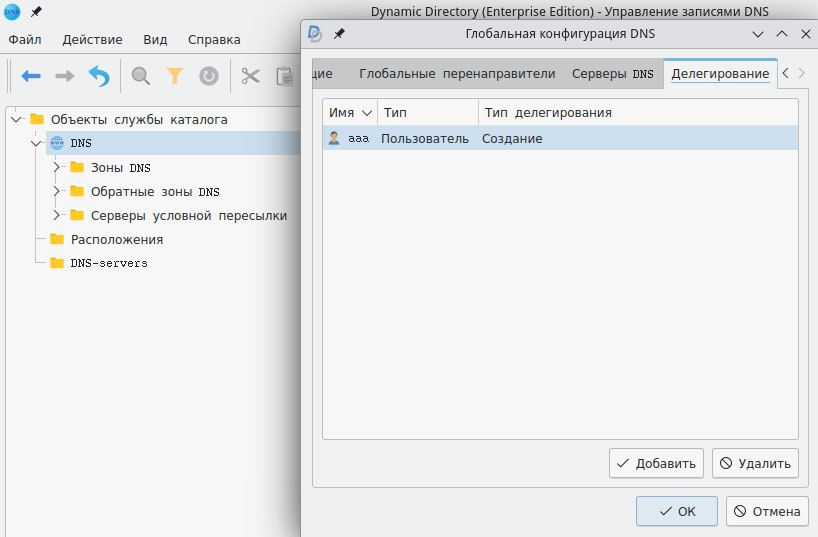Image resolution: width=818 pixels, height=537 pixels.
Task: Collapse the Объекты службы каталога node
Action: point(16,119)
